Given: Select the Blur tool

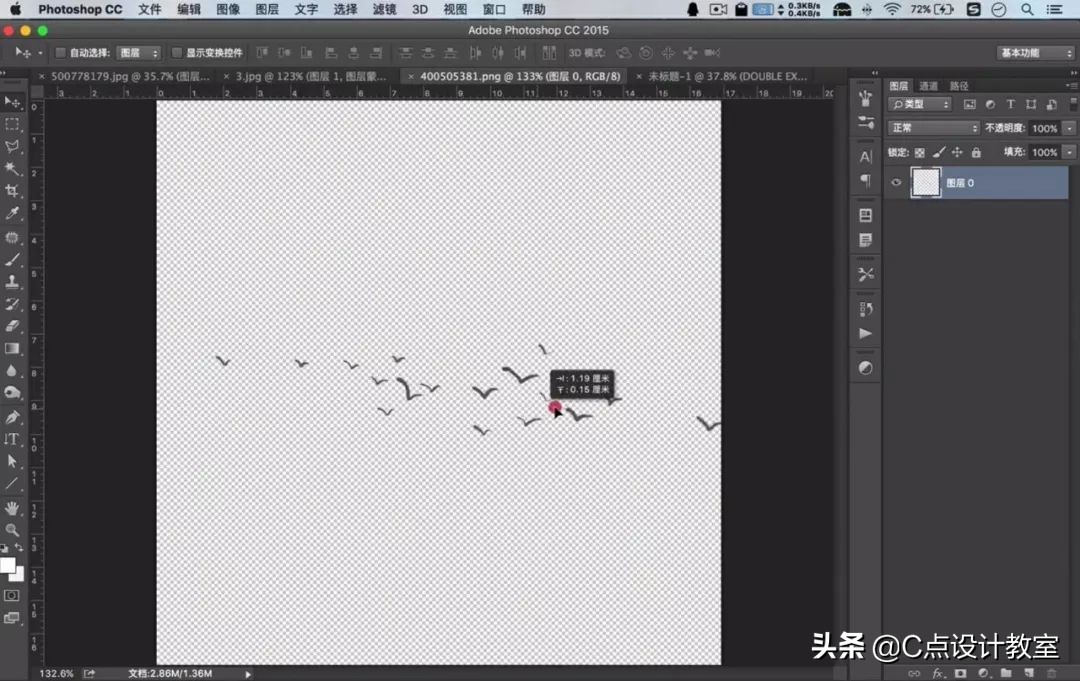Looking at the screenshot, I should [12, 370].
